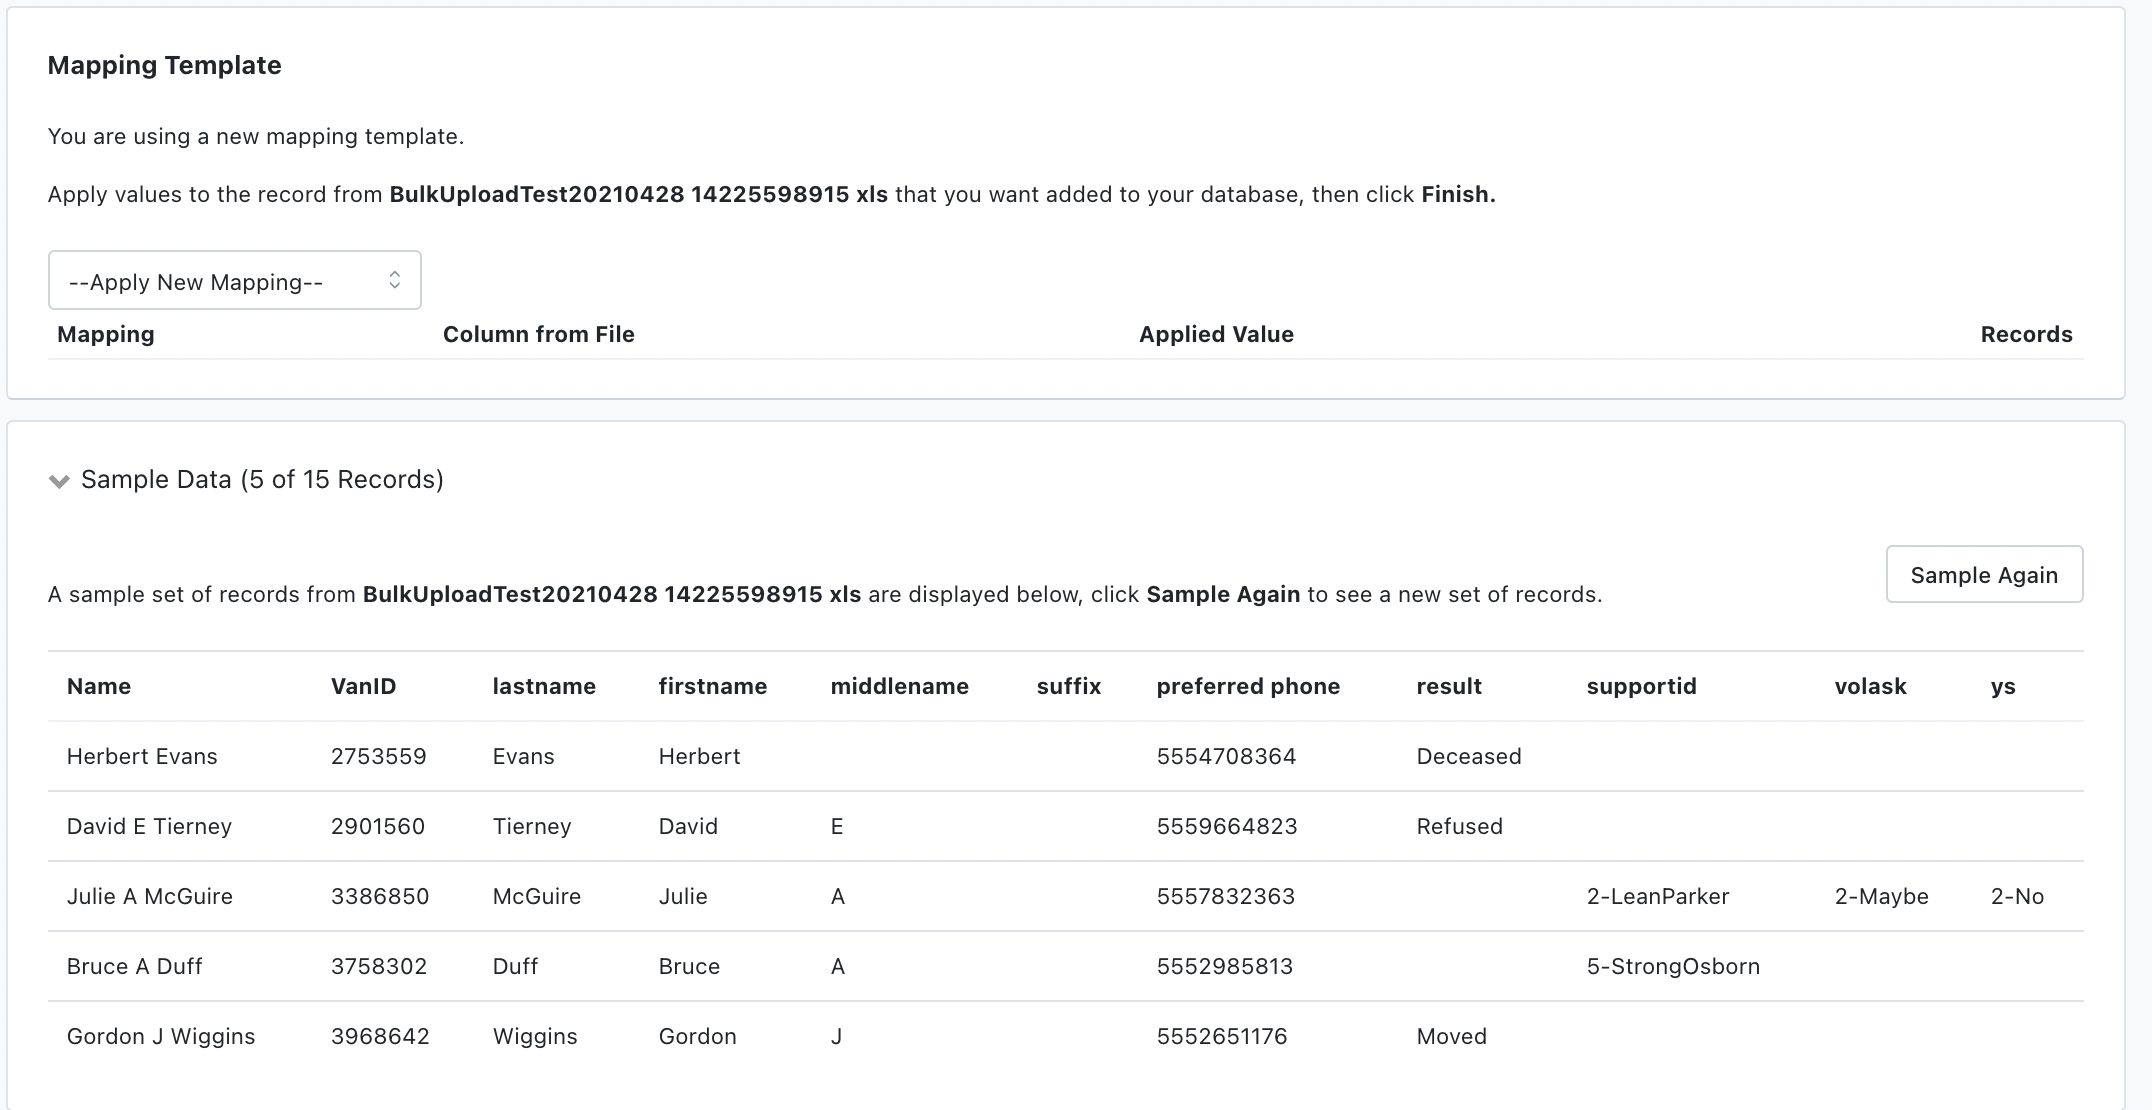The image size is (2152, 1110).
Task: Click the Sample Again button
Action: [x=1983, y=575]
